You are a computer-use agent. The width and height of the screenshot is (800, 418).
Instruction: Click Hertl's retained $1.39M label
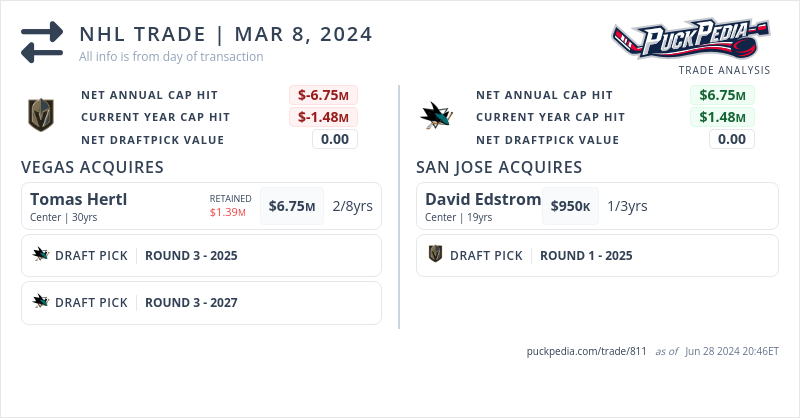tap(229, 212)
